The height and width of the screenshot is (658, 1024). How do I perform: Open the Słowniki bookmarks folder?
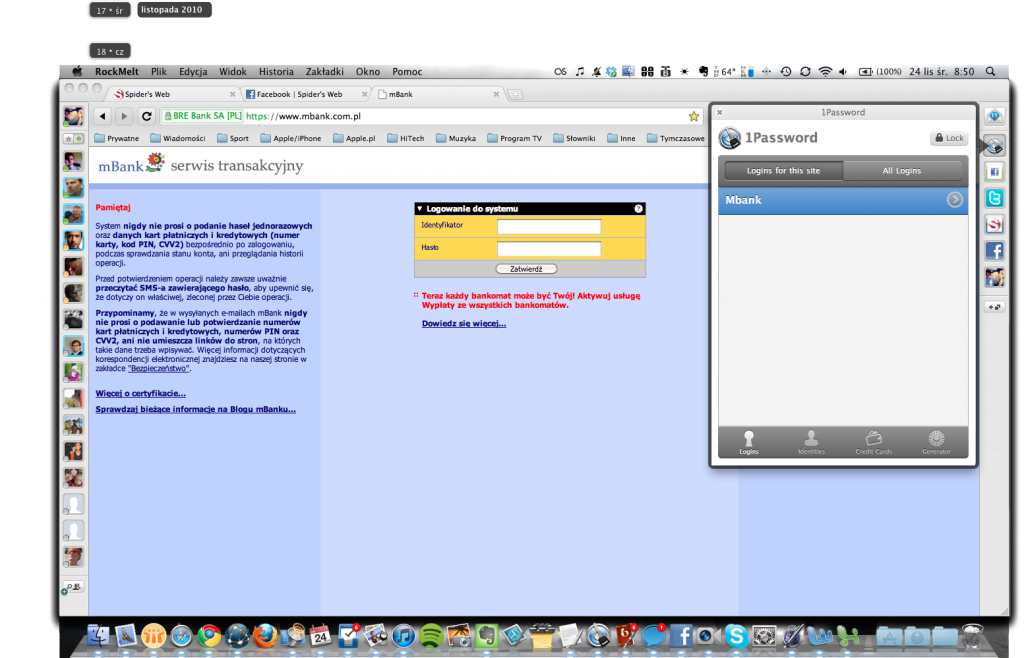click(x=574, y=138)
